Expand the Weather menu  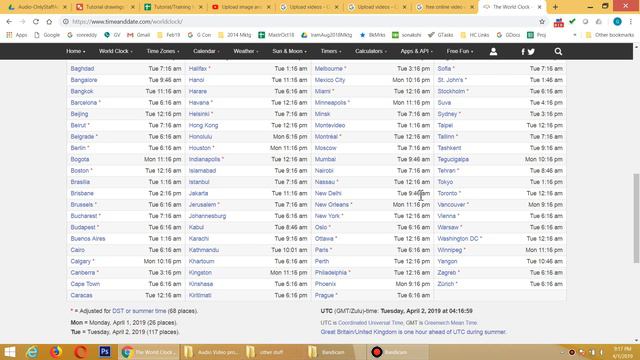click(x=246, y=51)
